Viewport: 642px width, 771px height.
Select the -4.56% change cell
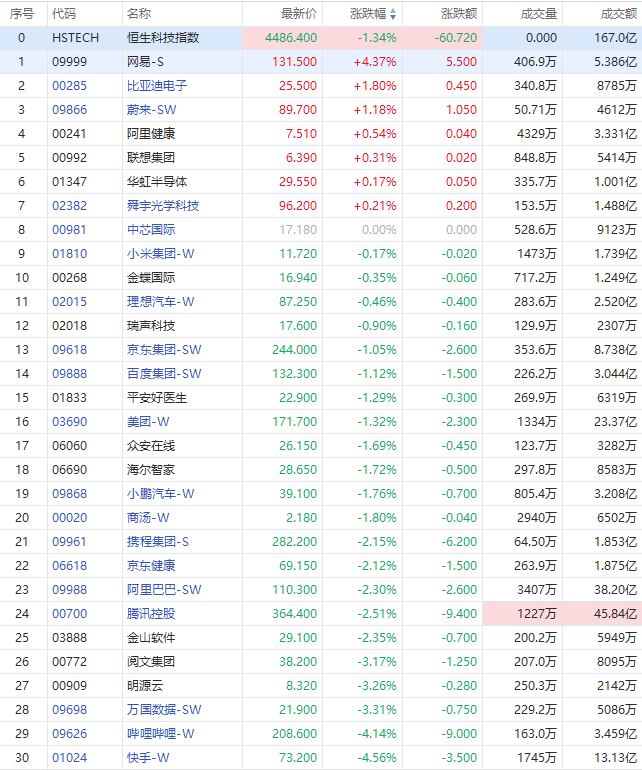pyautogui.click(x=377, y=758)
